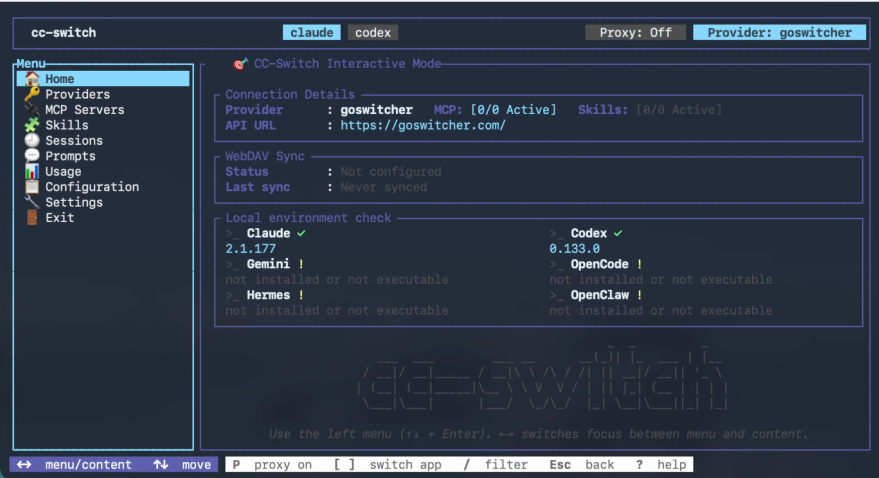This screenshot has height=478, width=879.
Task: Click the ? help shortcut hint
Action: point(661,465)
